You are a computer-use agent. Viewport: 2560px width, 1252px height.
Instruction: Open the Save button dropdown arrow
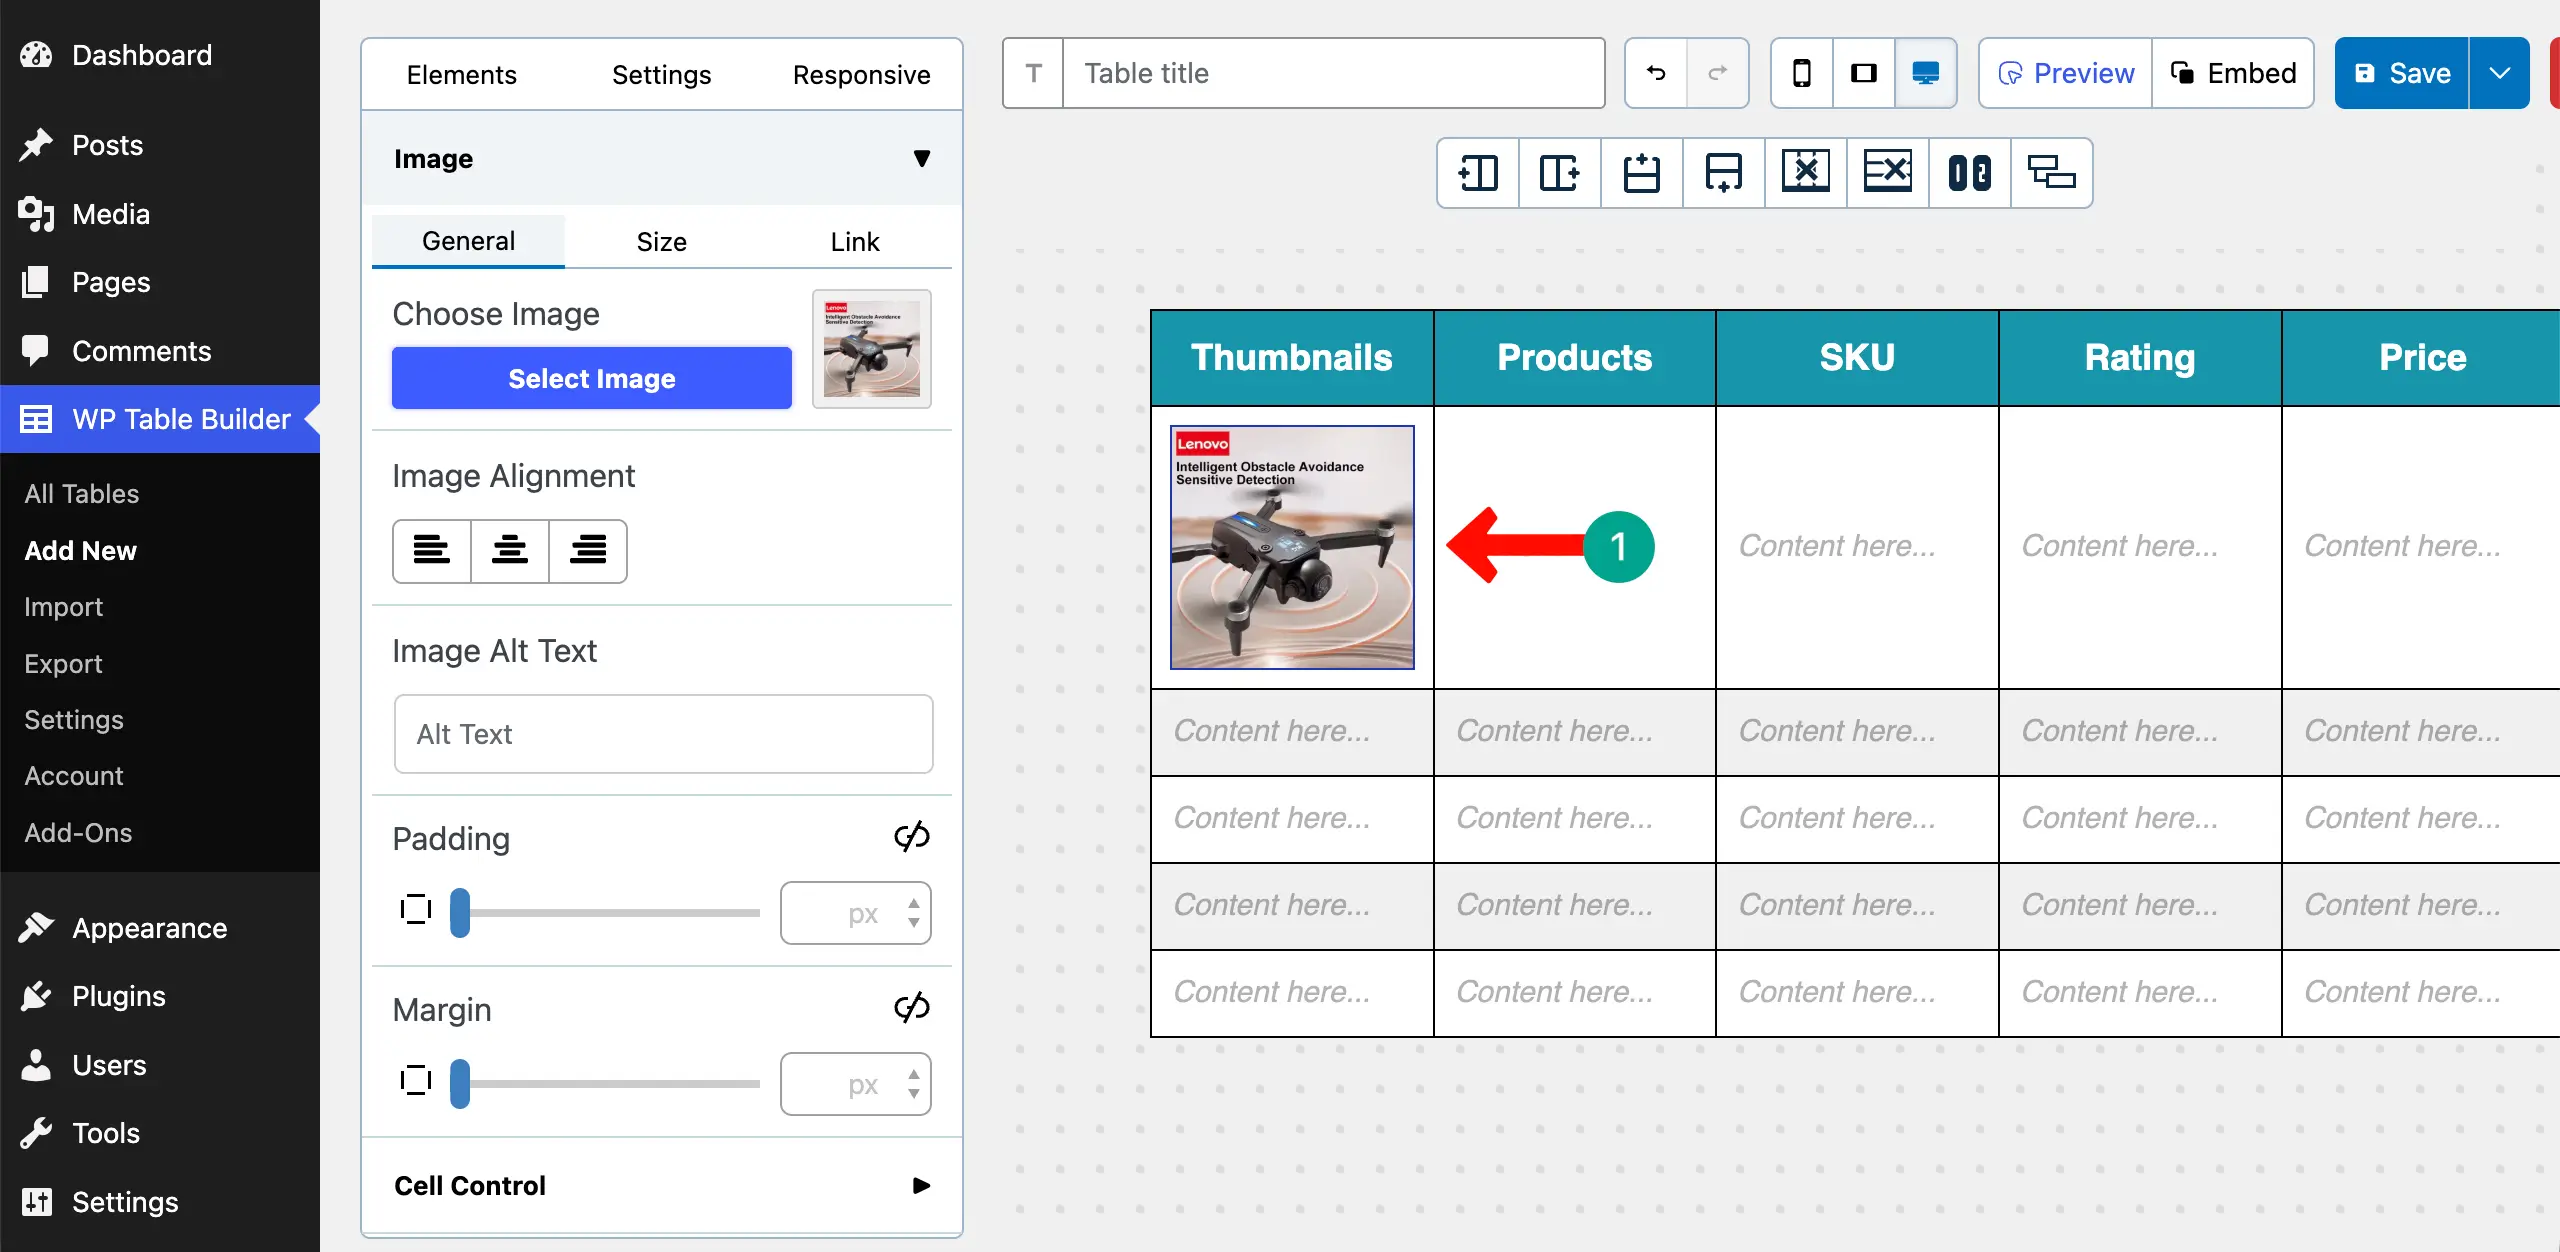[x=2499, y=73]
